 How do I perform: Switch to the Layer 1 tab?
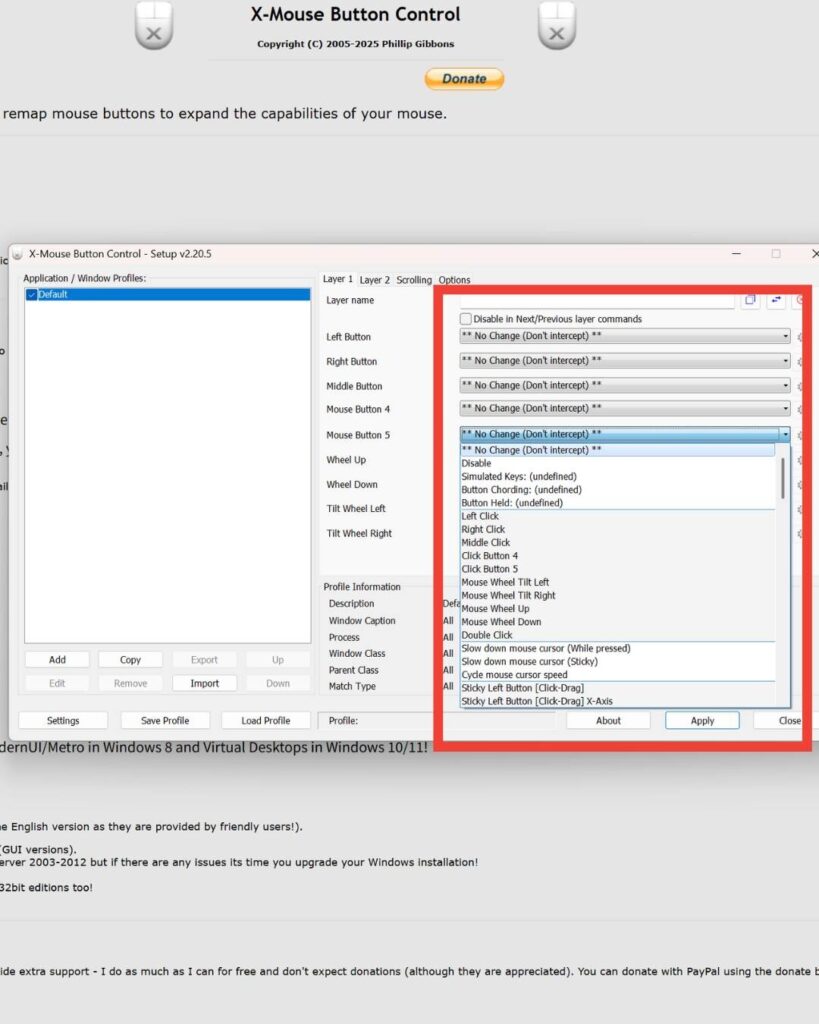point(338,279)
